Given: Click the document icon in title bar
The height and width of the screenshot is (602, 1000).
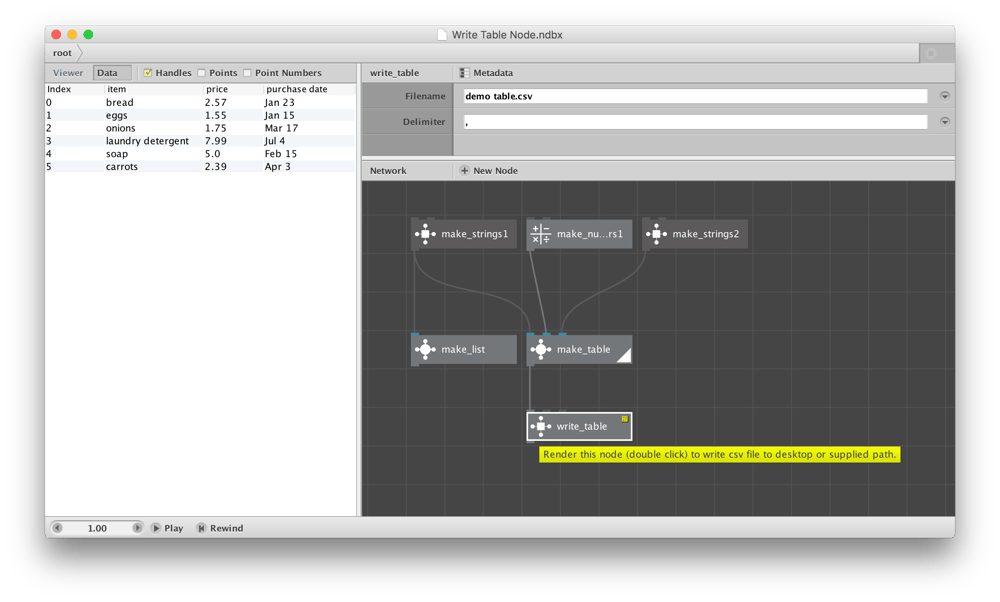Looking at the screenshot, I should click(x=442, y=34).
